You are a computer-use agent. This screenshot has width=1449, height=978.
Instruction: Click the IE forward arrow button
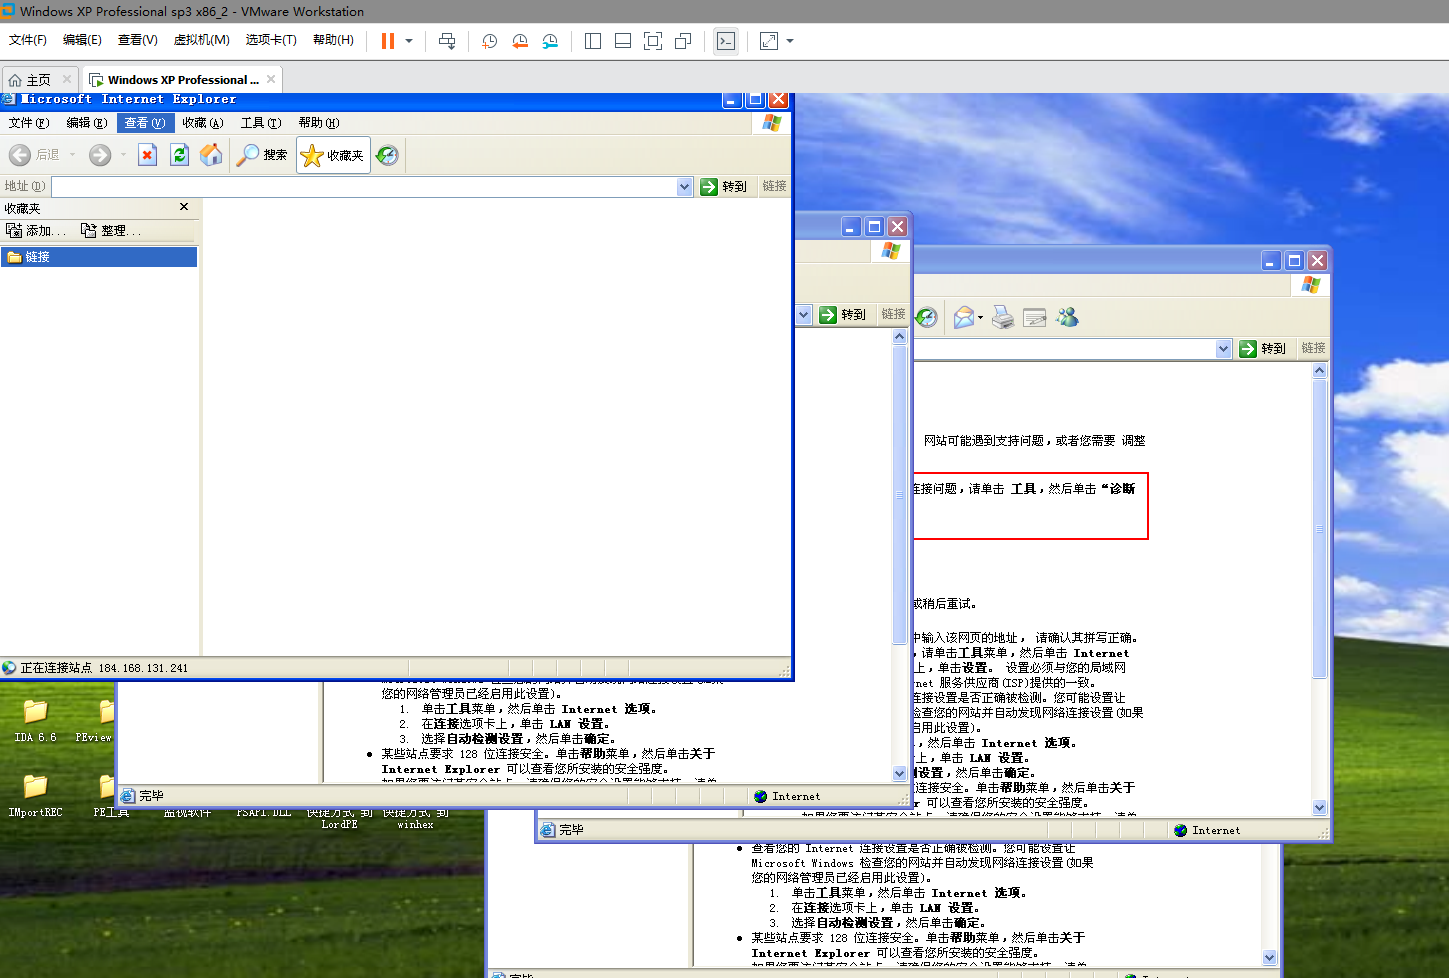point(100,155)
